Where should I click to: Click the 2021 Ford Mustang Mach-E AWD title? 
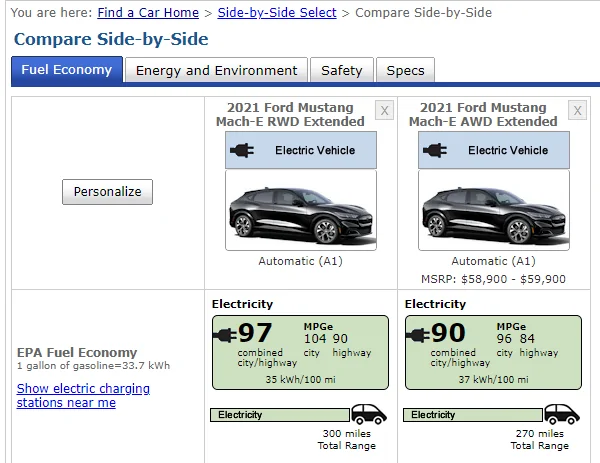click(483, 114)
